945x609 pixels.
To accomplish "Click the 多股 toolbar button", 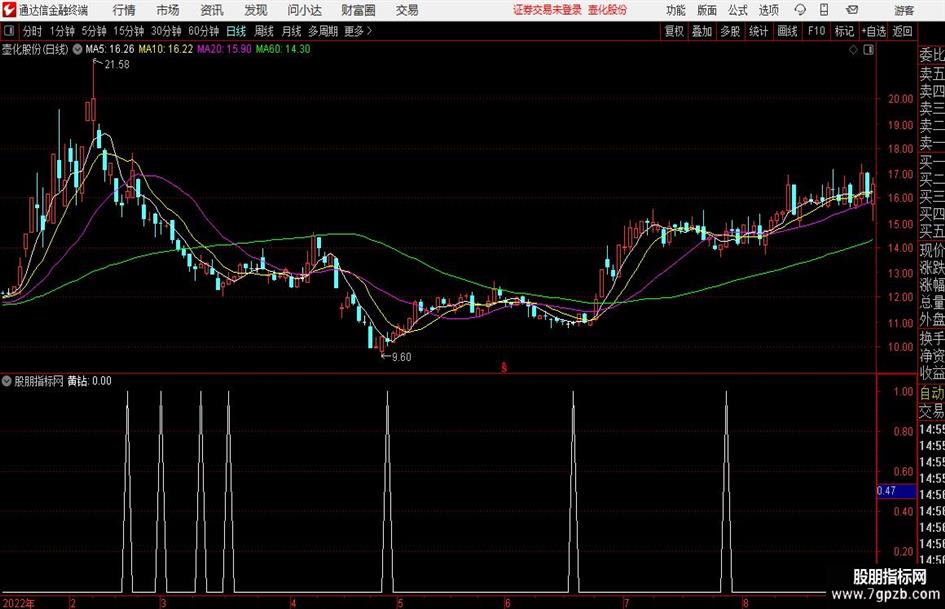I will 730,31.
